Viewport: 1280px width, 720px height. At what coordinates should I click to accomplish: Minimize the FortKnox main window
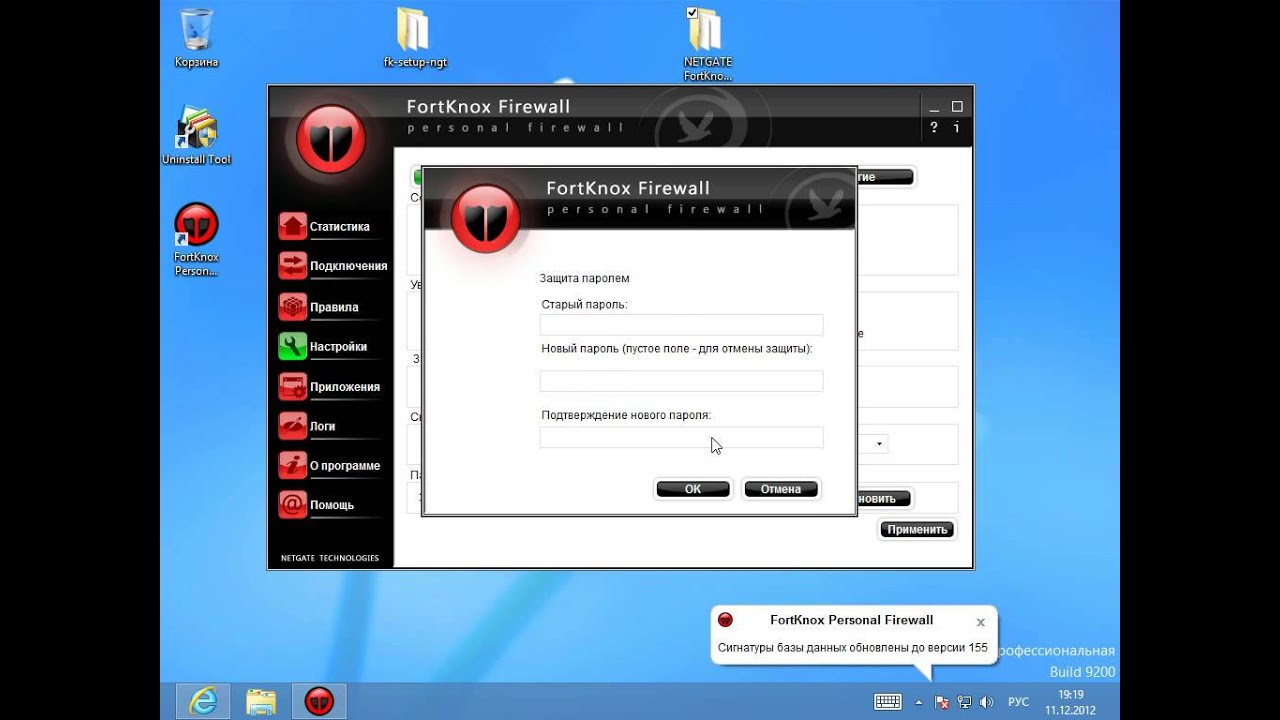click(x=934, y=106)
